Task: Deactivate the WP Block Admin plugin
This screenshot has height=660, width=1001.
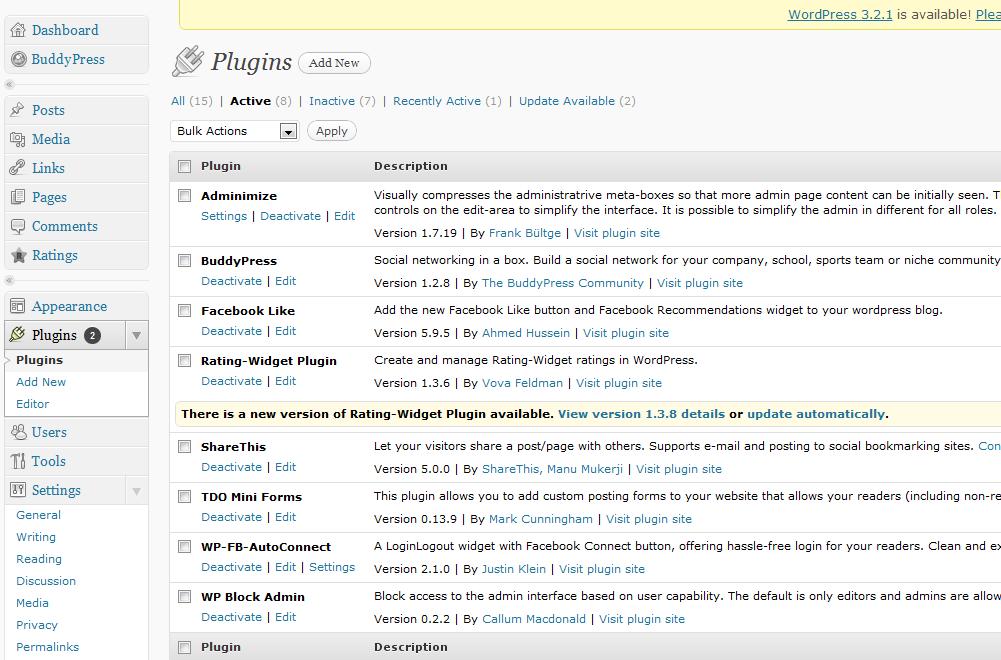Action: point(231,617)
